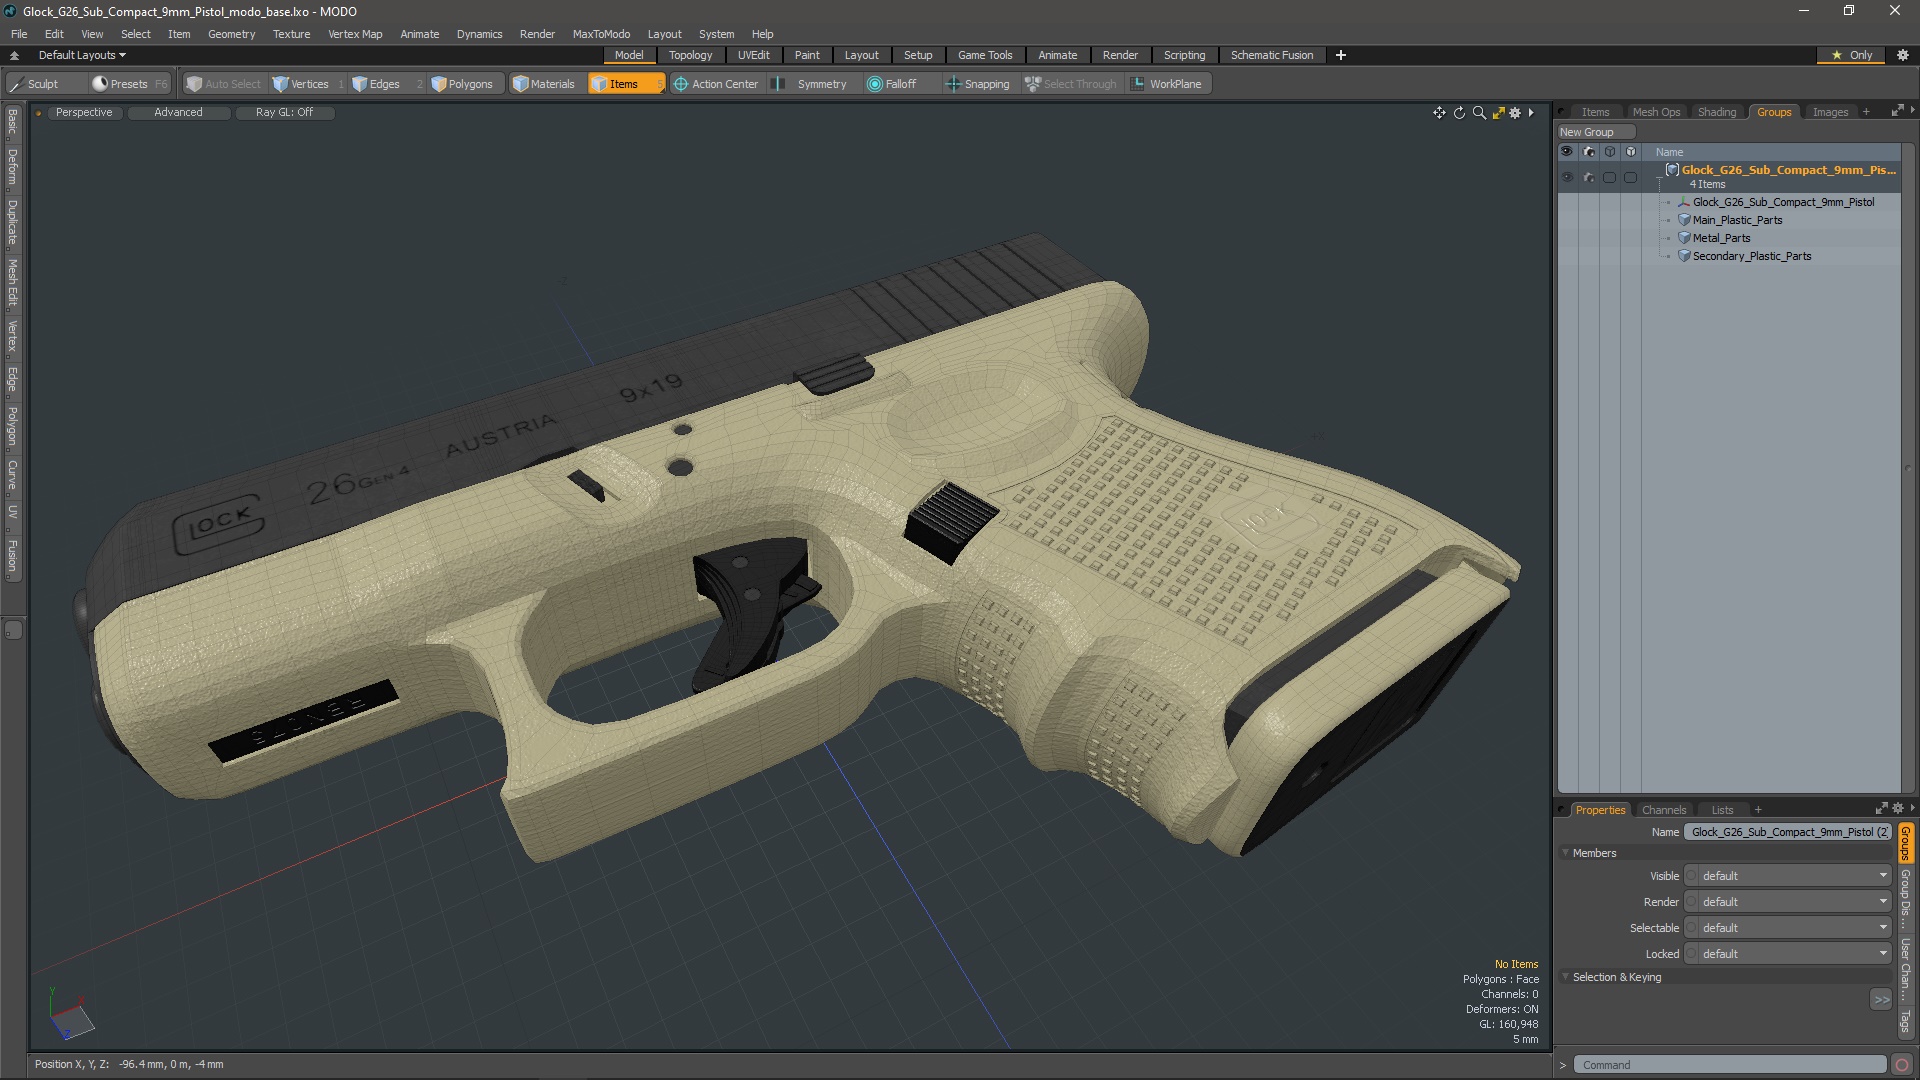The height and width of the screenshot is (1080, 1920).
Task: Switch to Edges selection mode
Action: [385, 84]
